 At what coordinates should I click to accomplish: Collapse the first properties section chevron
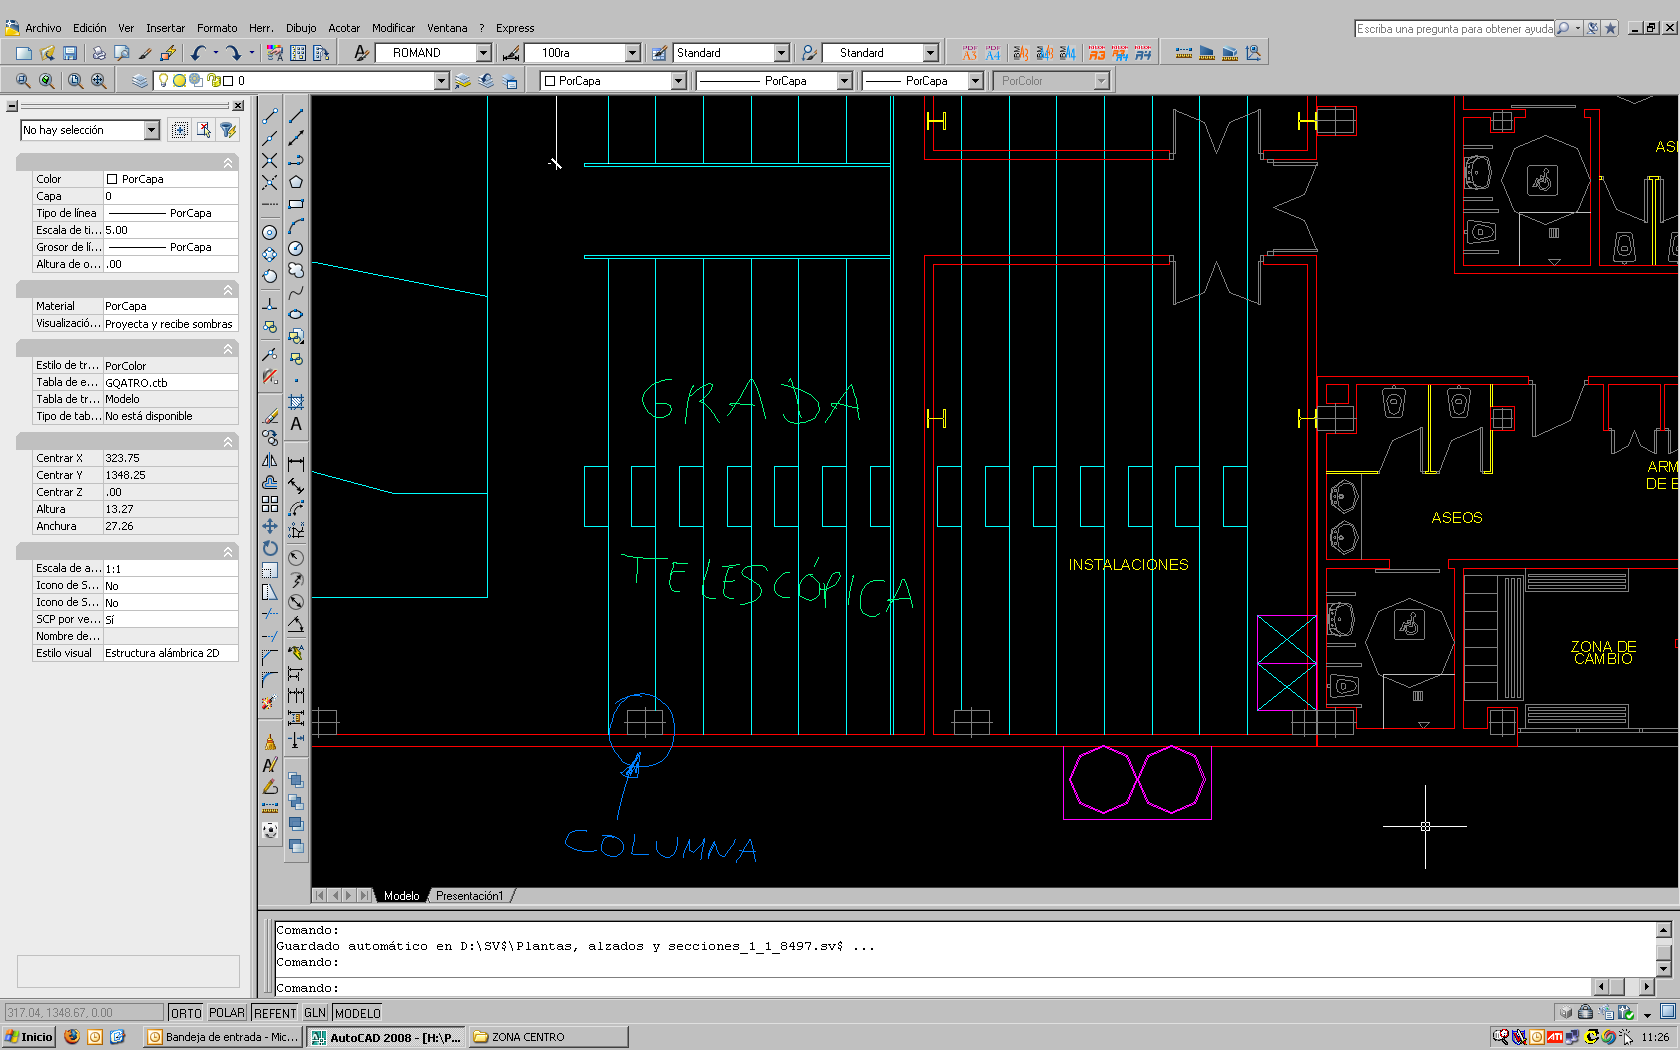(x=228, y=163)
